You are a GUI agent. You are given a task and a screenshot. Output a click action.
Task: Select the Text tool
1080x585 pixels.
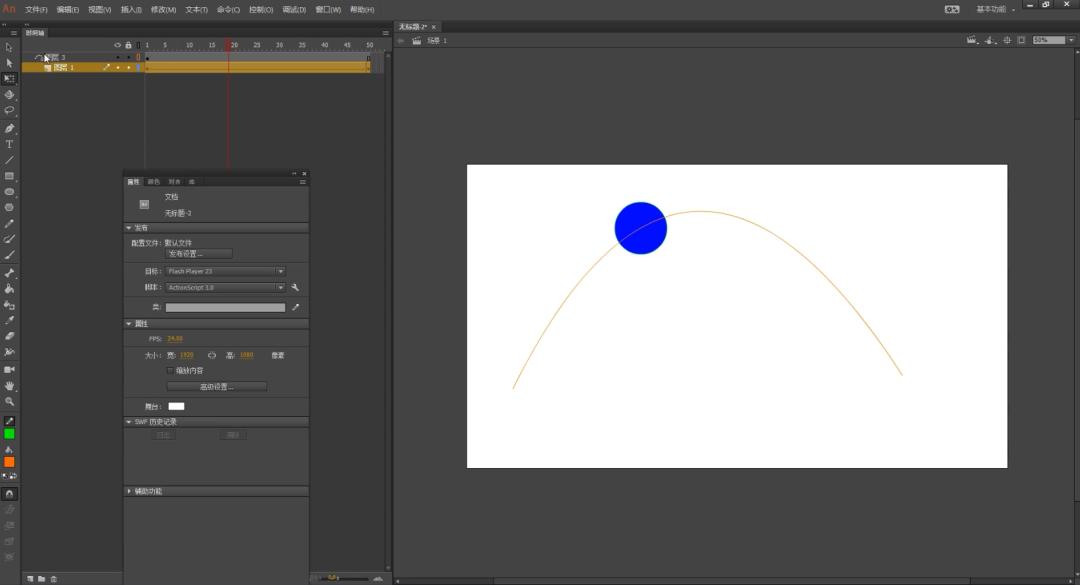tap(10, 144)
